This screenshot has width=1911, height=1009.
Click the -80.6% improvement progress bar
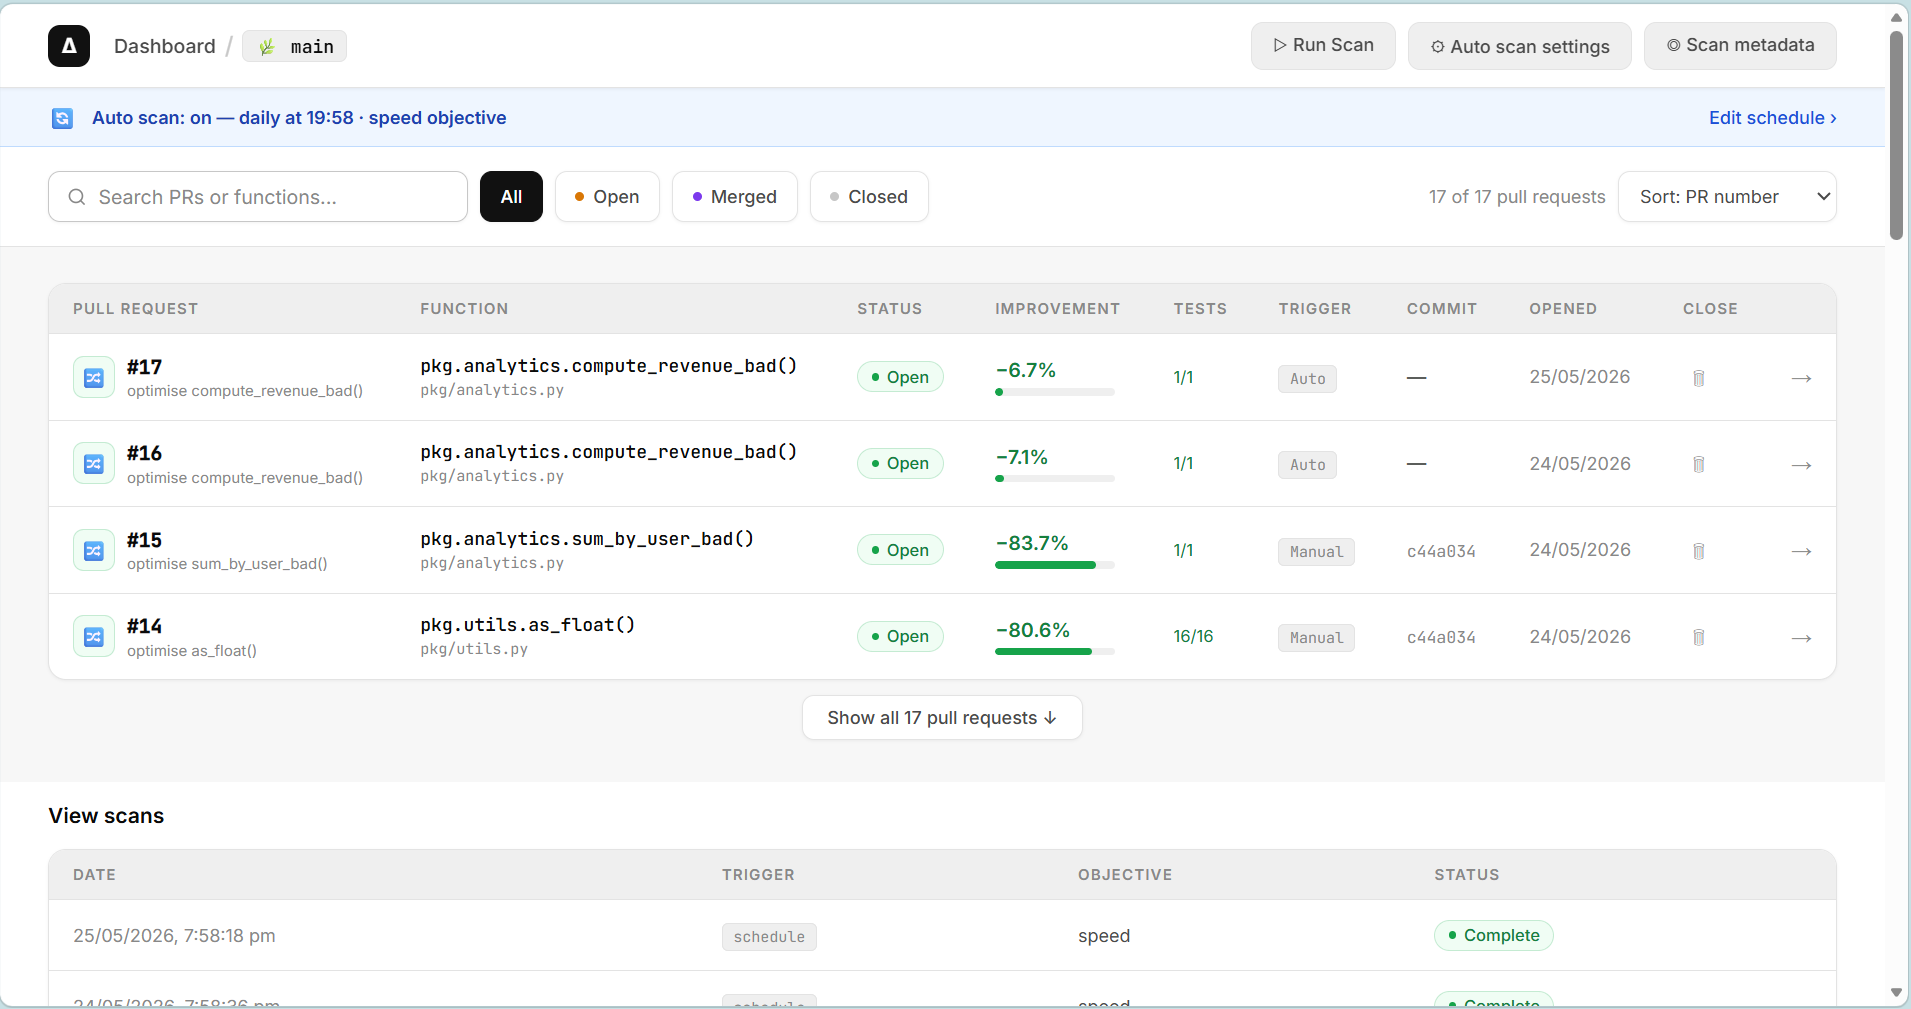1055,652
